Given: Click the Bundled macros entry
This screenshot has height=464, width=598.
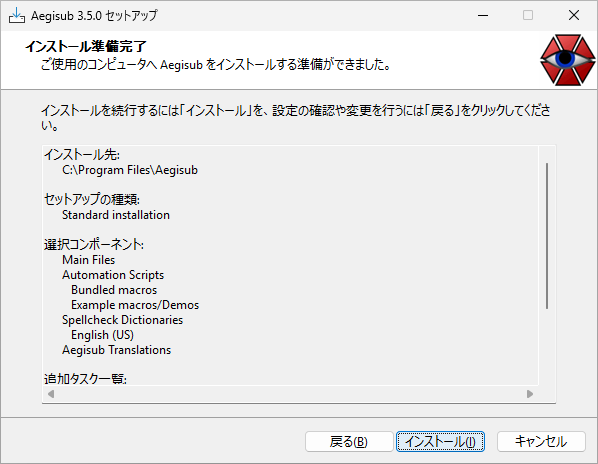Looking at the screenshot, I should (x=114, y=290).
